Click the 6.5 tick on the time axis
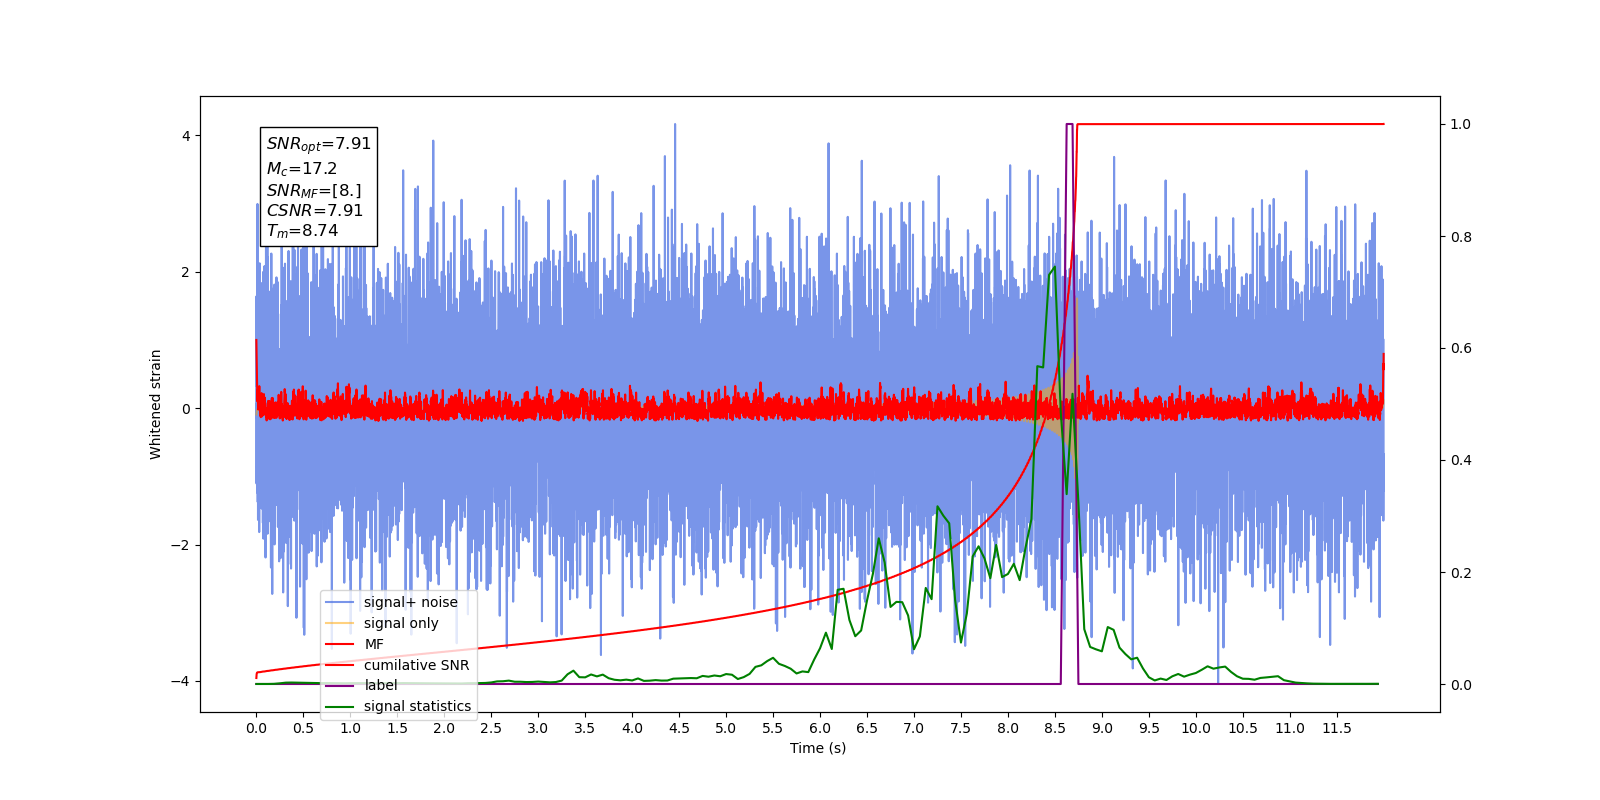This screenshot has height=800, width=1600. 867,728
